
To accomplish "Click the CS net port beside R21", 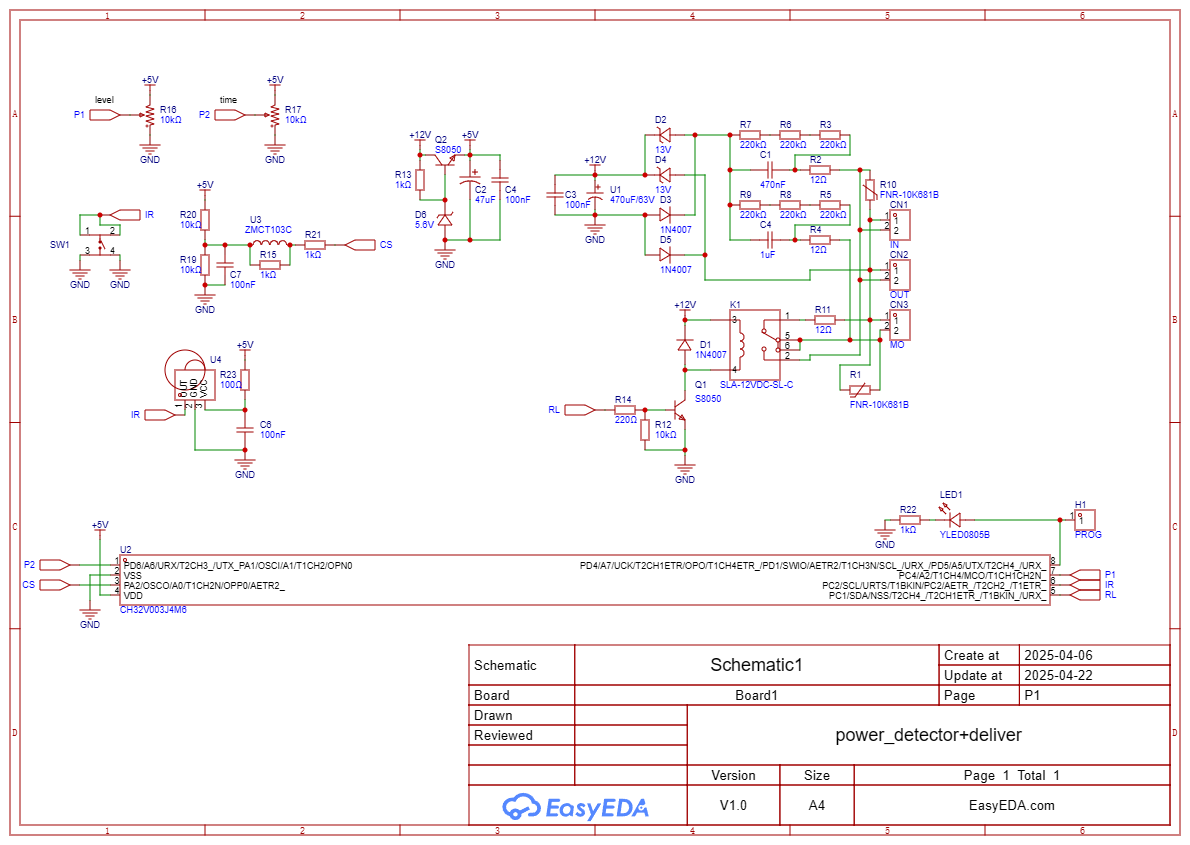I will point(360,244).
